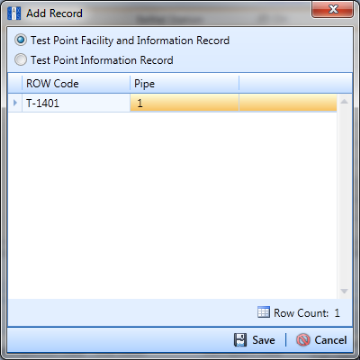Click the Save floppy disk icon
The width and height of the screenshot is (360, 360).
point(240,340)
